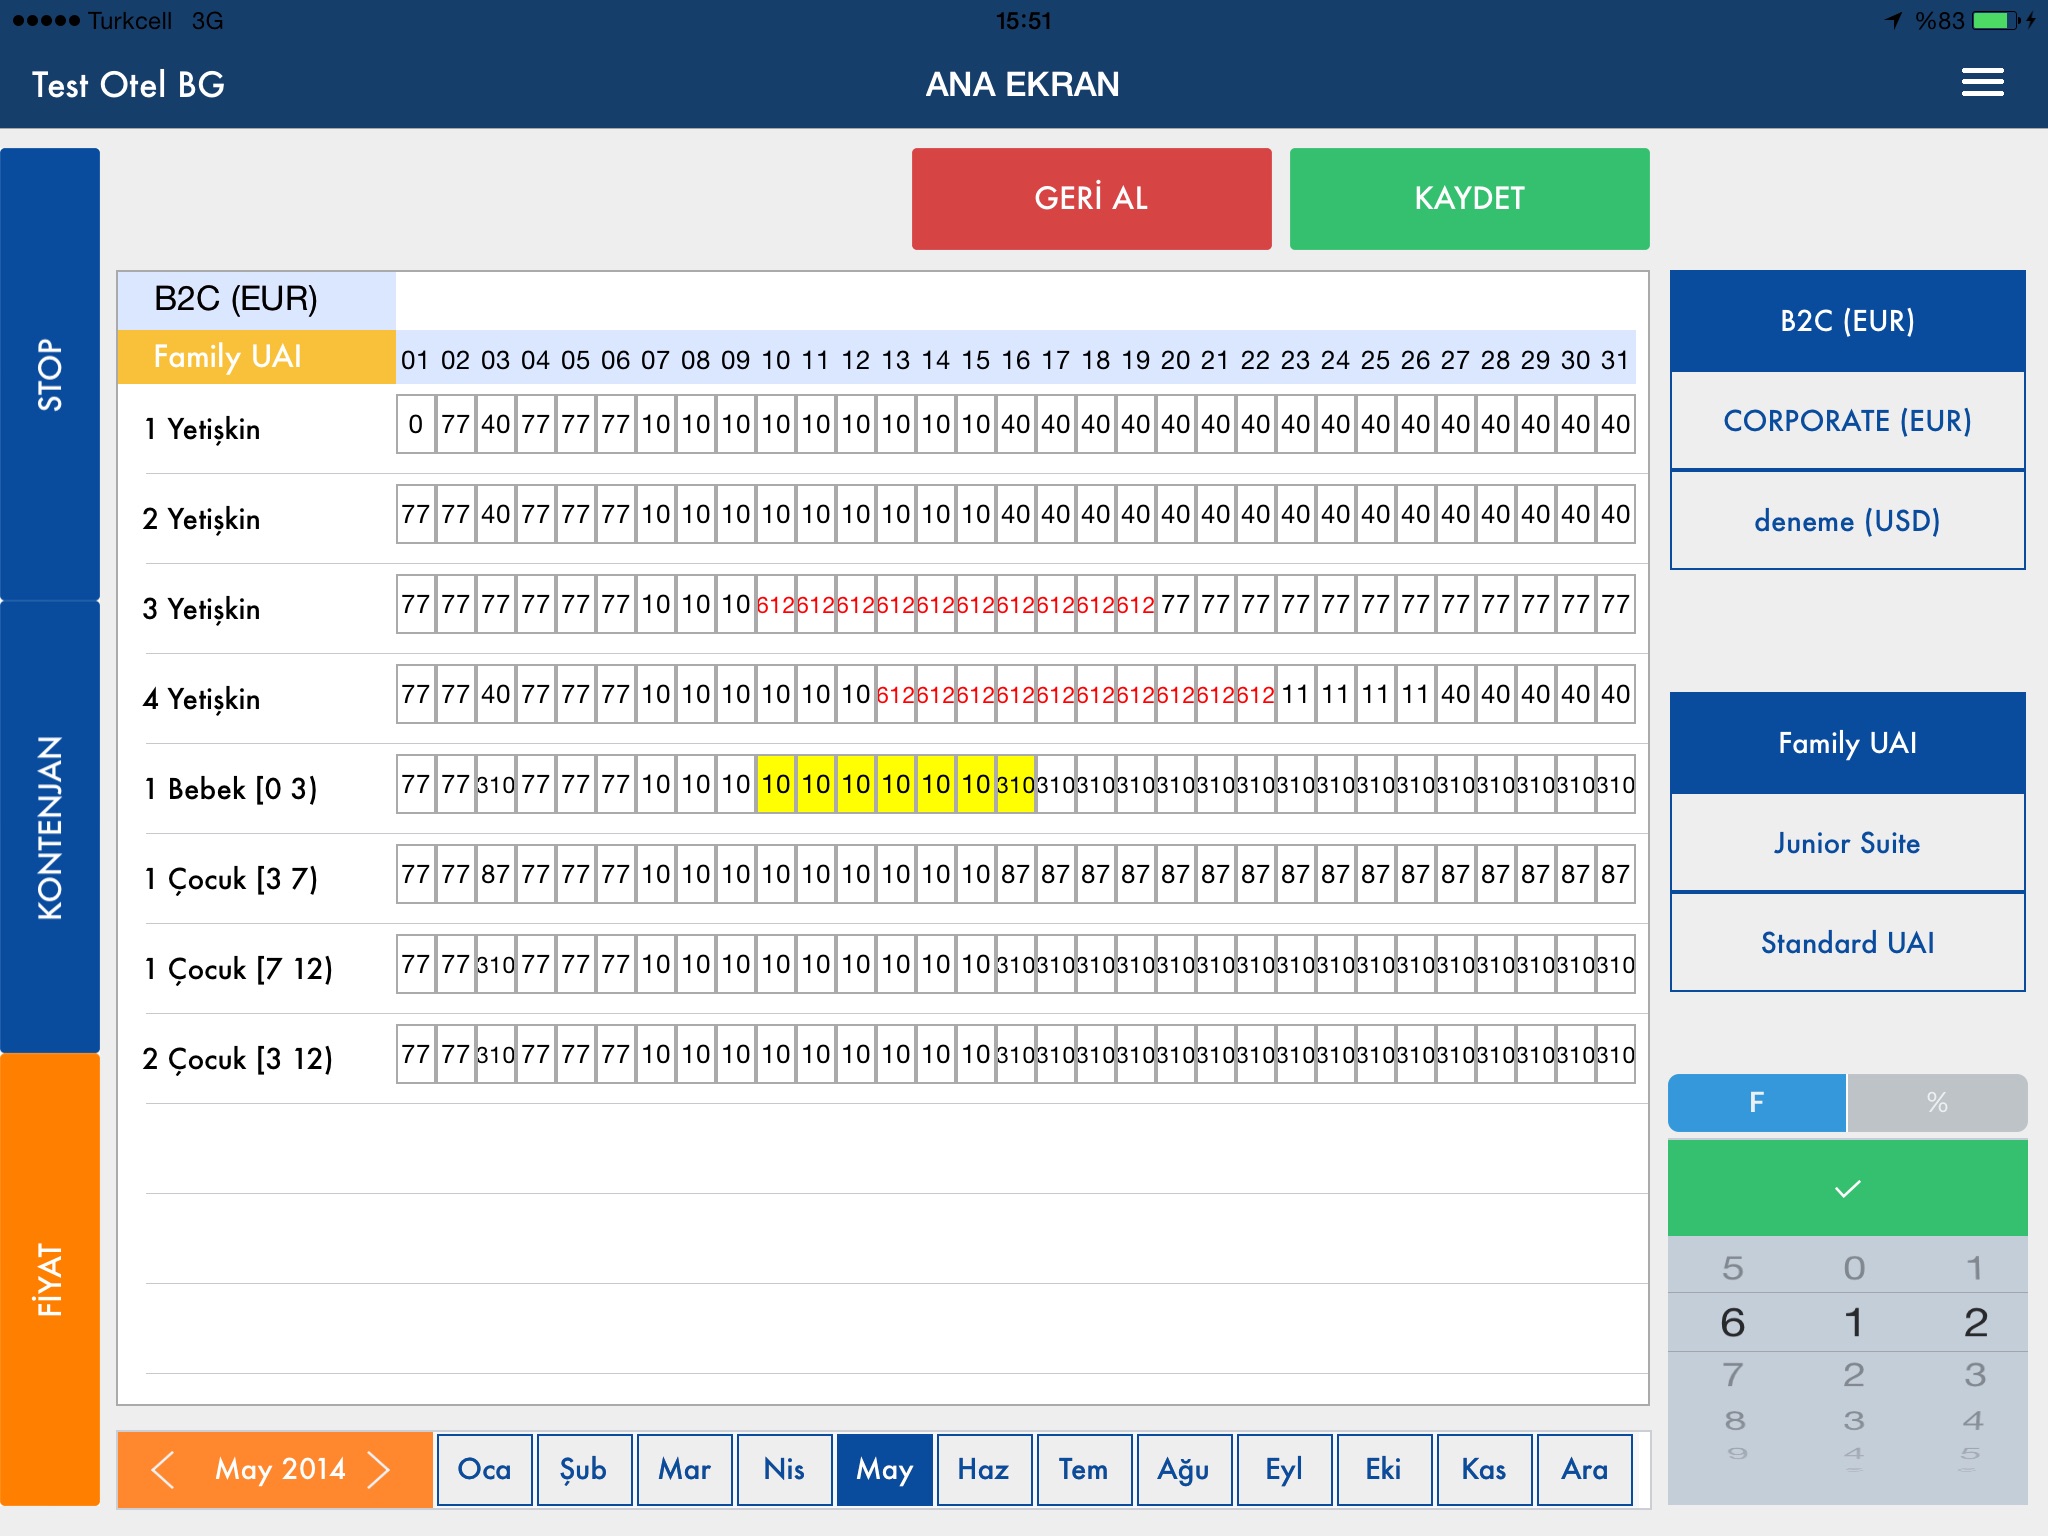Confirm the value with the green checkmark
This screenshot has width=2048, height=1536.
click(1847, 1188)
